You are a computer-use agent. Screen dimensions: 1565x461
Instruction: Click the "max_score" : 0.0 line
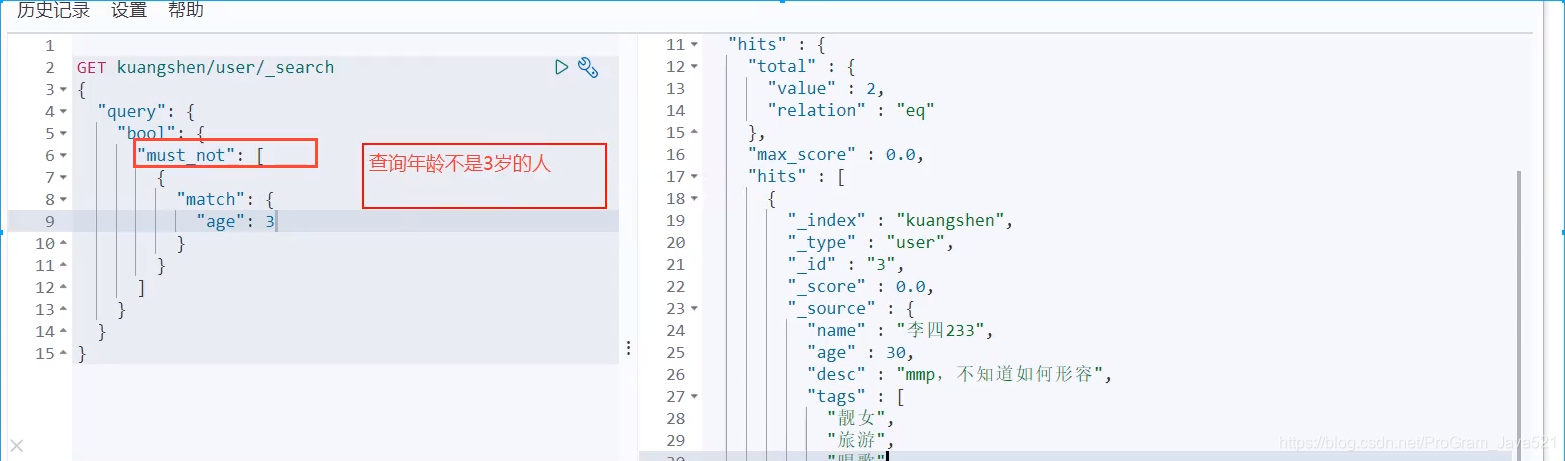tap(835, 154)
